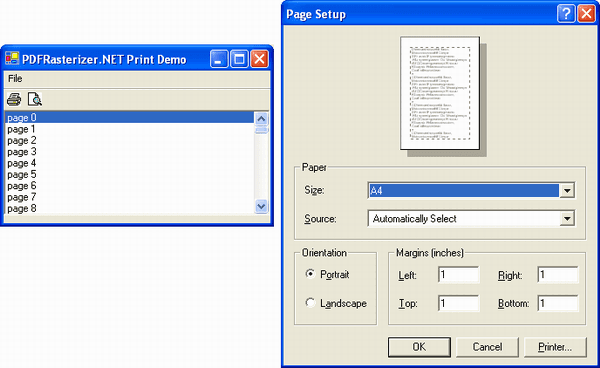Open the Printer... settings button
The width and height of the screenshot is (600, 368).
pos(555,347)
